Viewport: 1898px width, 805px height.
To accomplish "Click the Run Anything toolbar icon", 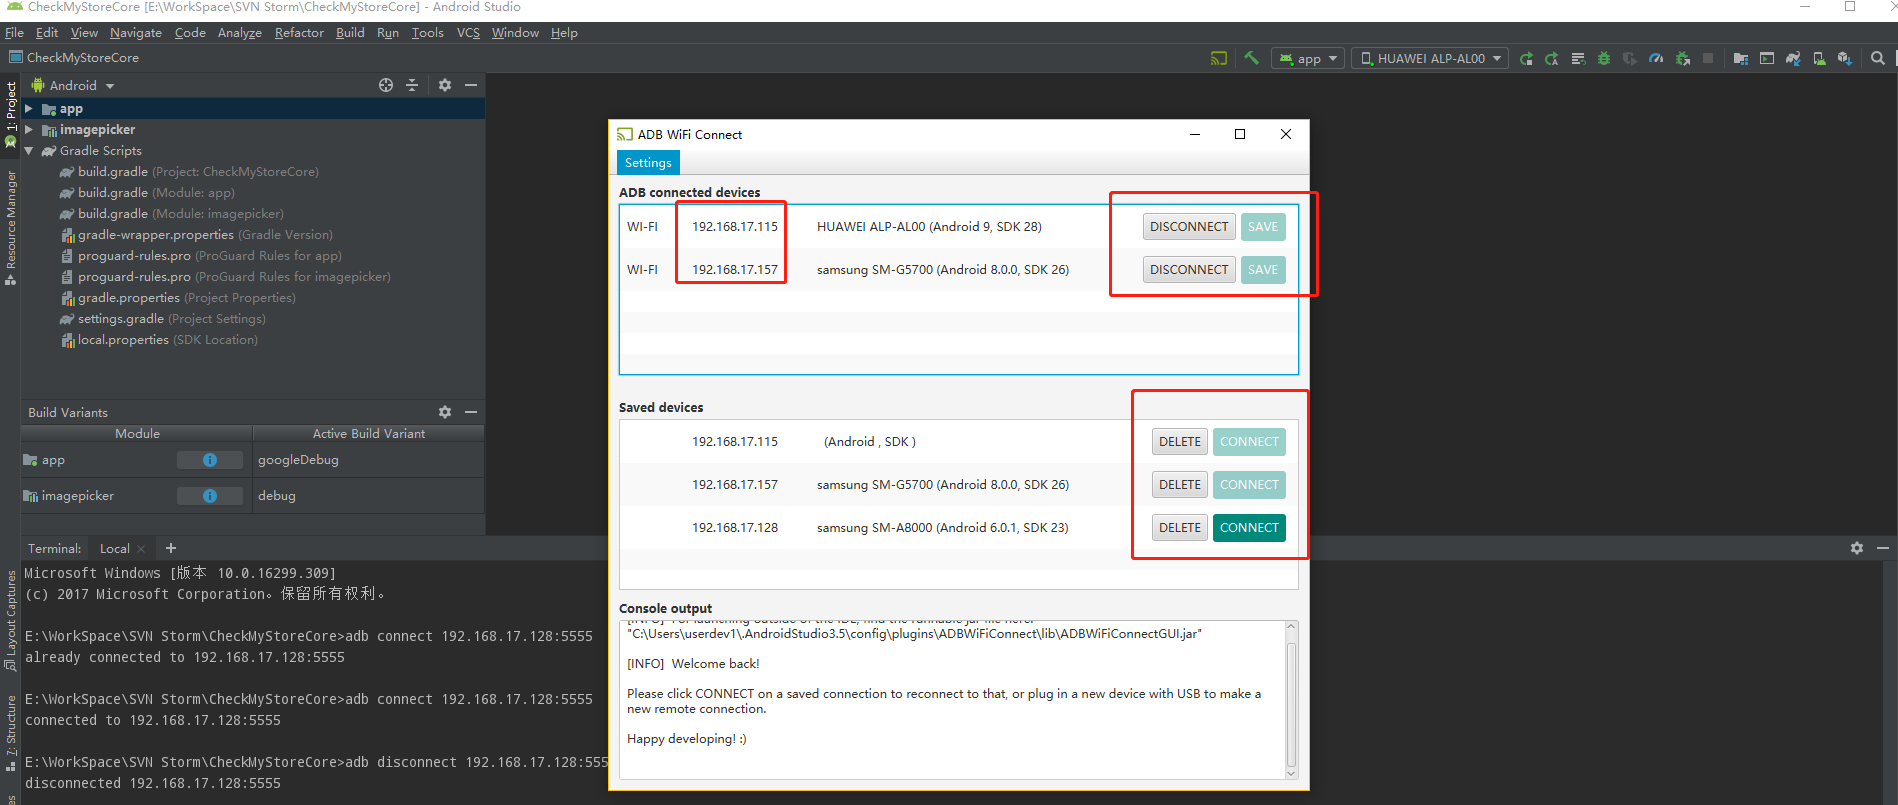I will [1767, 59].
